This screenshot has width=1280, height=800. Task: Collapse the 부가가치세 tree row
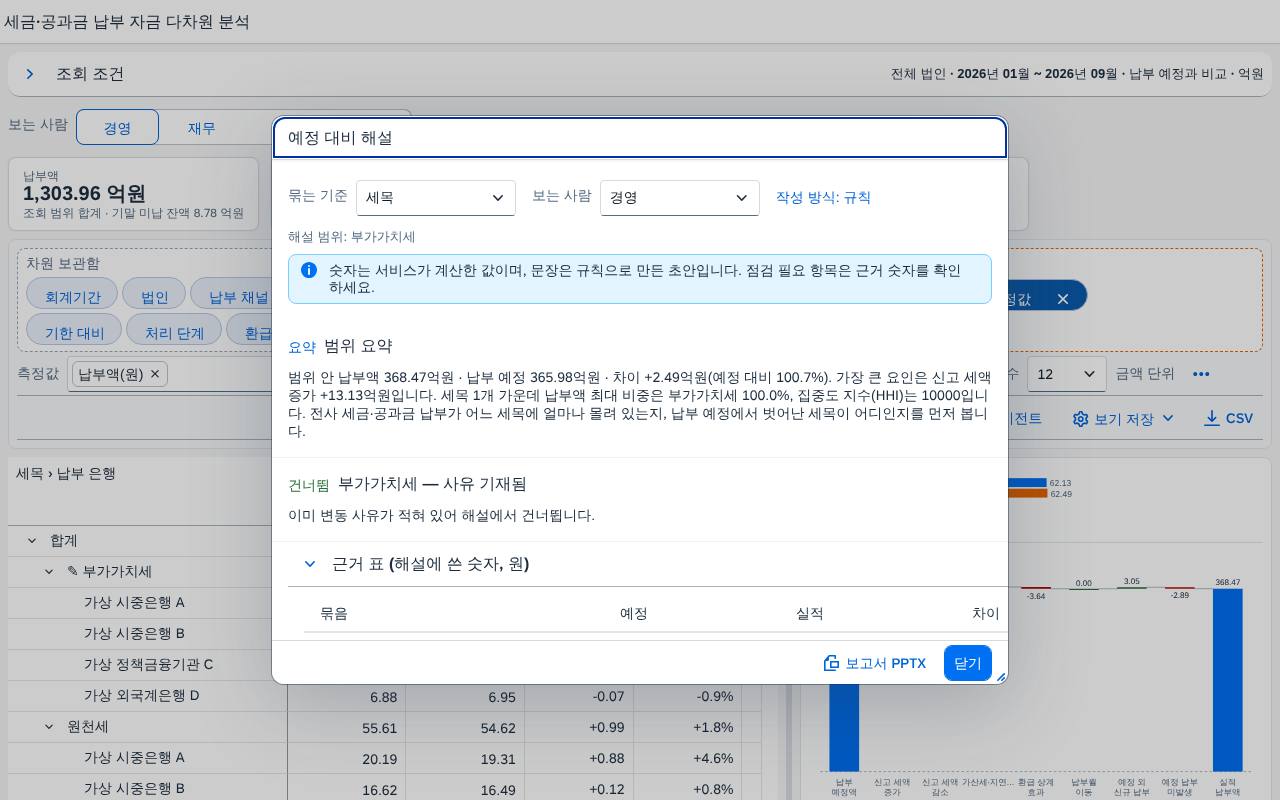[x=49, y=572]
